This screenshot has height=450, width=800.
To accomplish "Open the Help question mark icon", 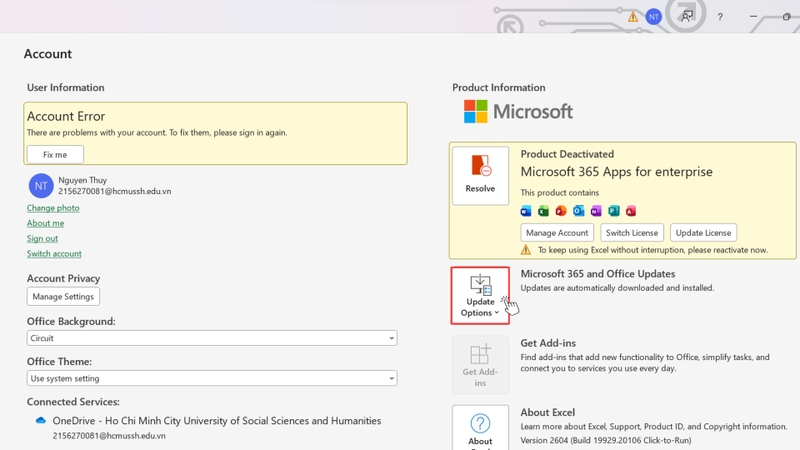I will click(720, 17).
